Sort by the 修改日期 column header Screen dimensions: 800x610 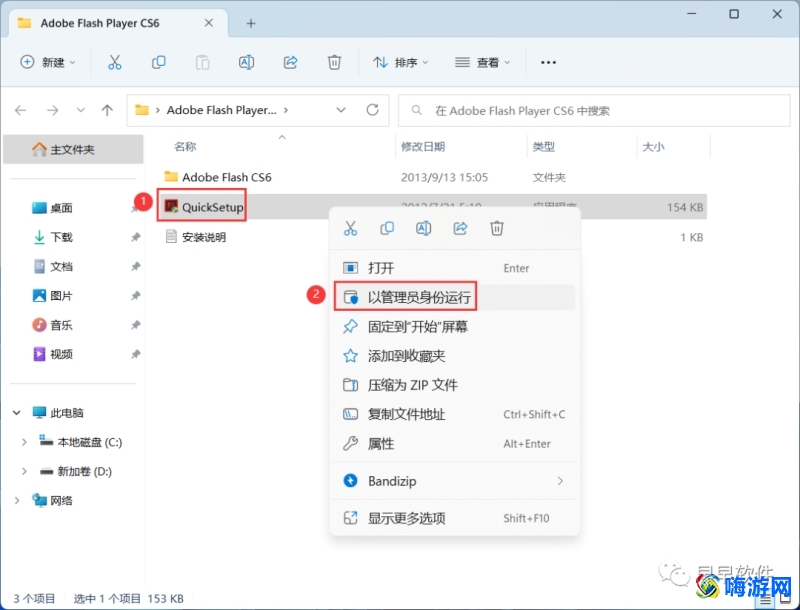(423, 147)
